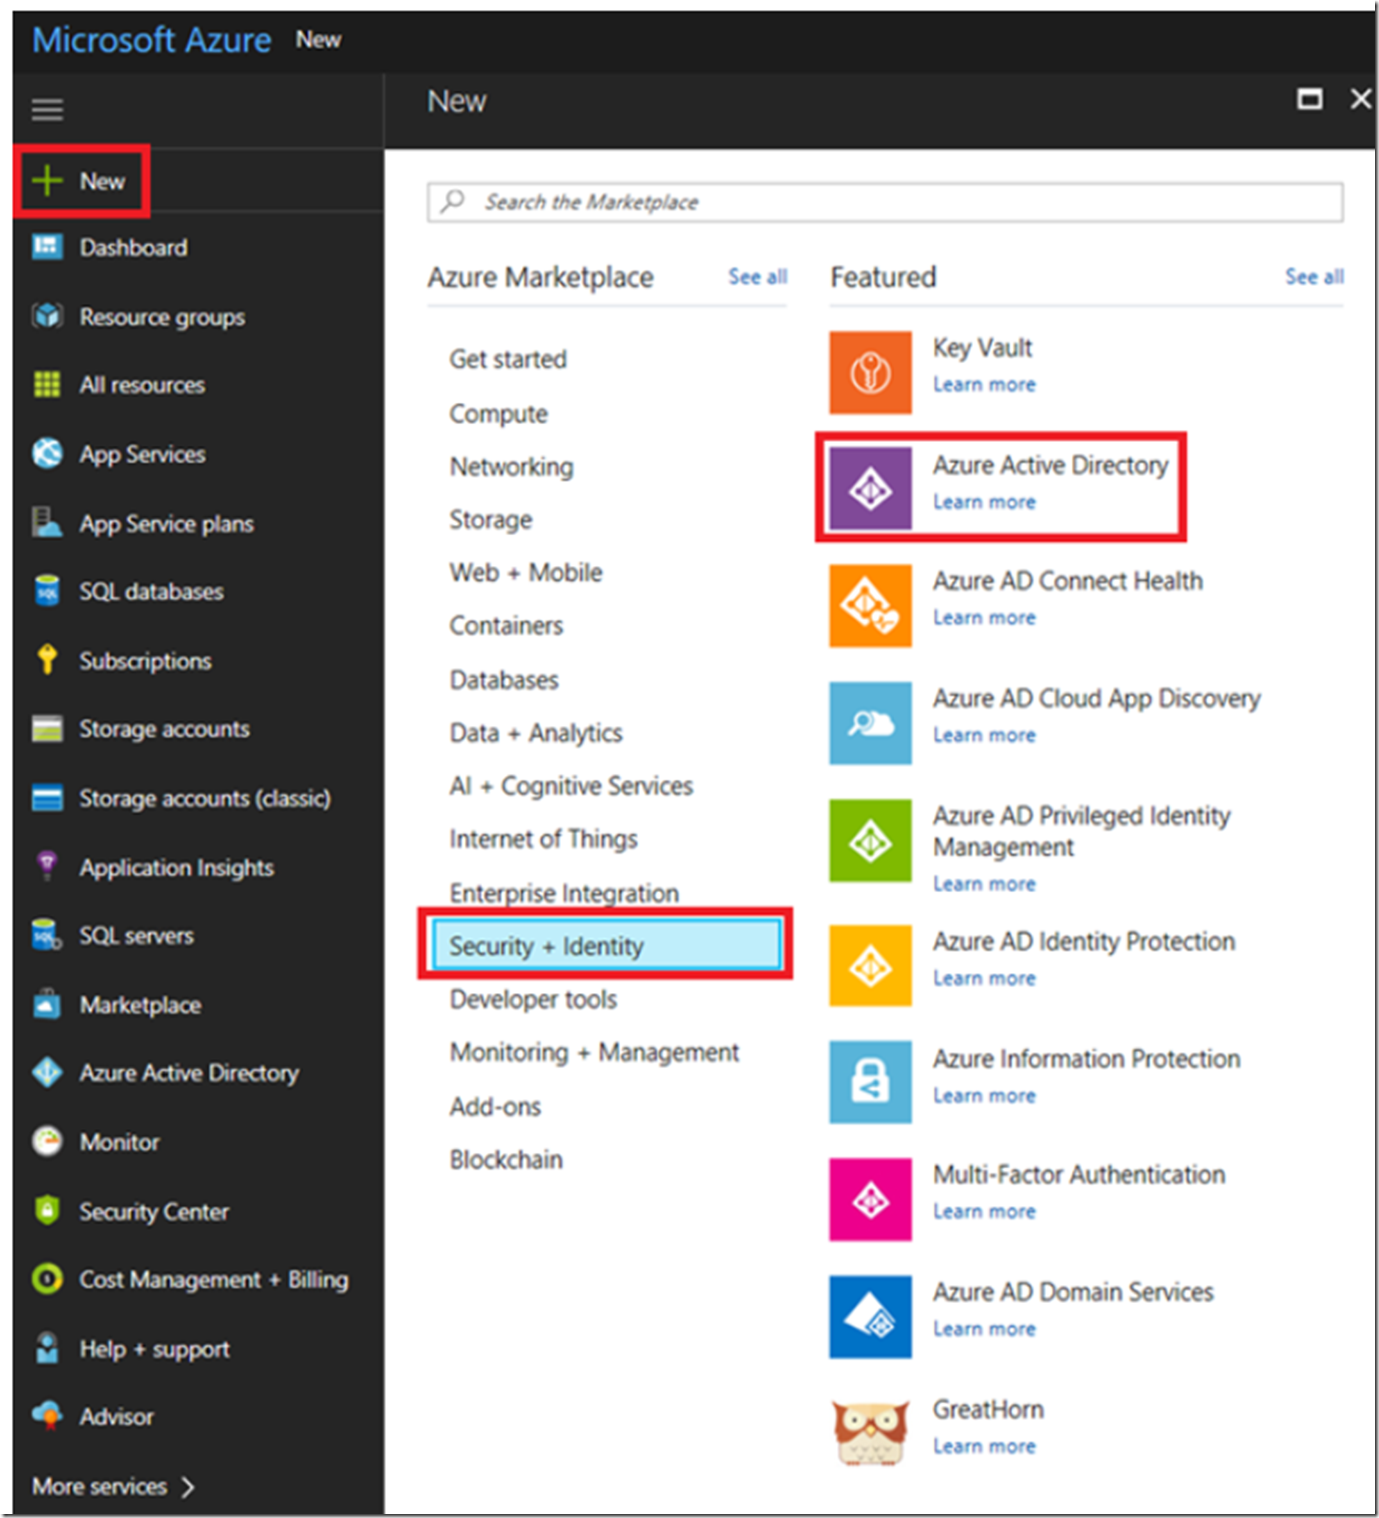Click Azure AD Domain Services tile icon
The height and width of the screenshot is (1518, 1379).
tap(870, 1317)
